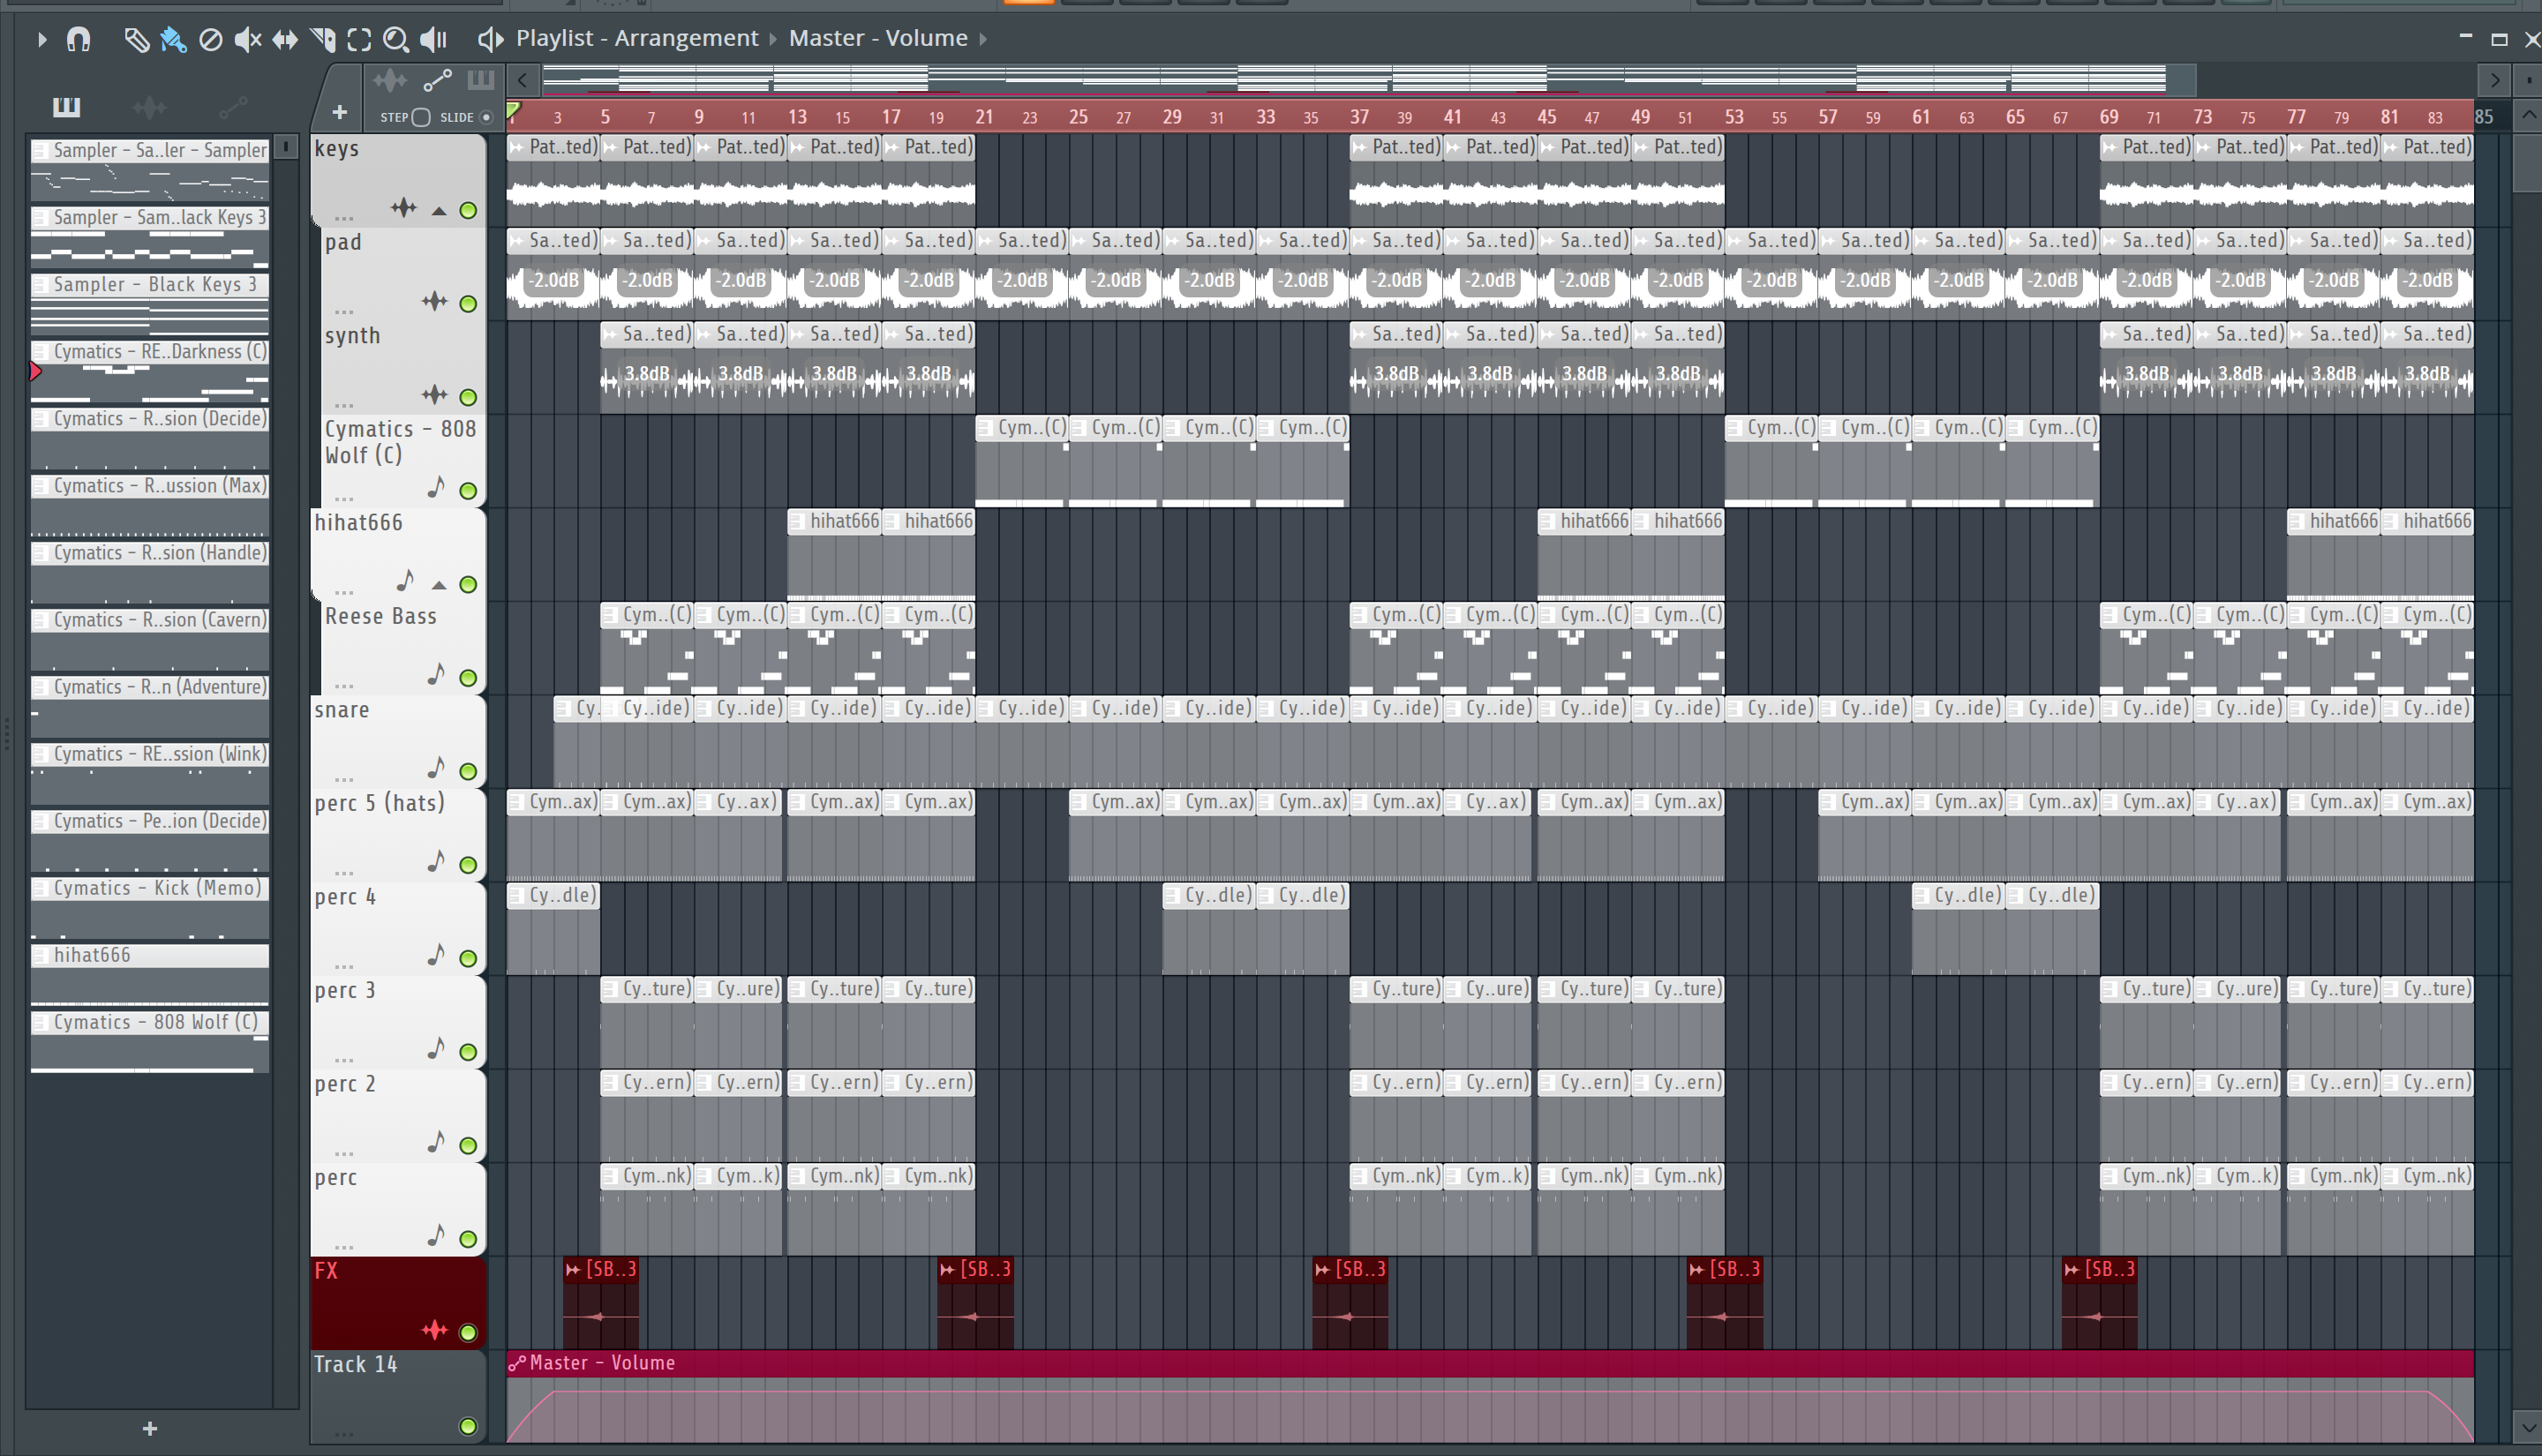The width and height of the screenshot is (2542, 1456).
Task: Select the Delete tool
Action: 210,39
